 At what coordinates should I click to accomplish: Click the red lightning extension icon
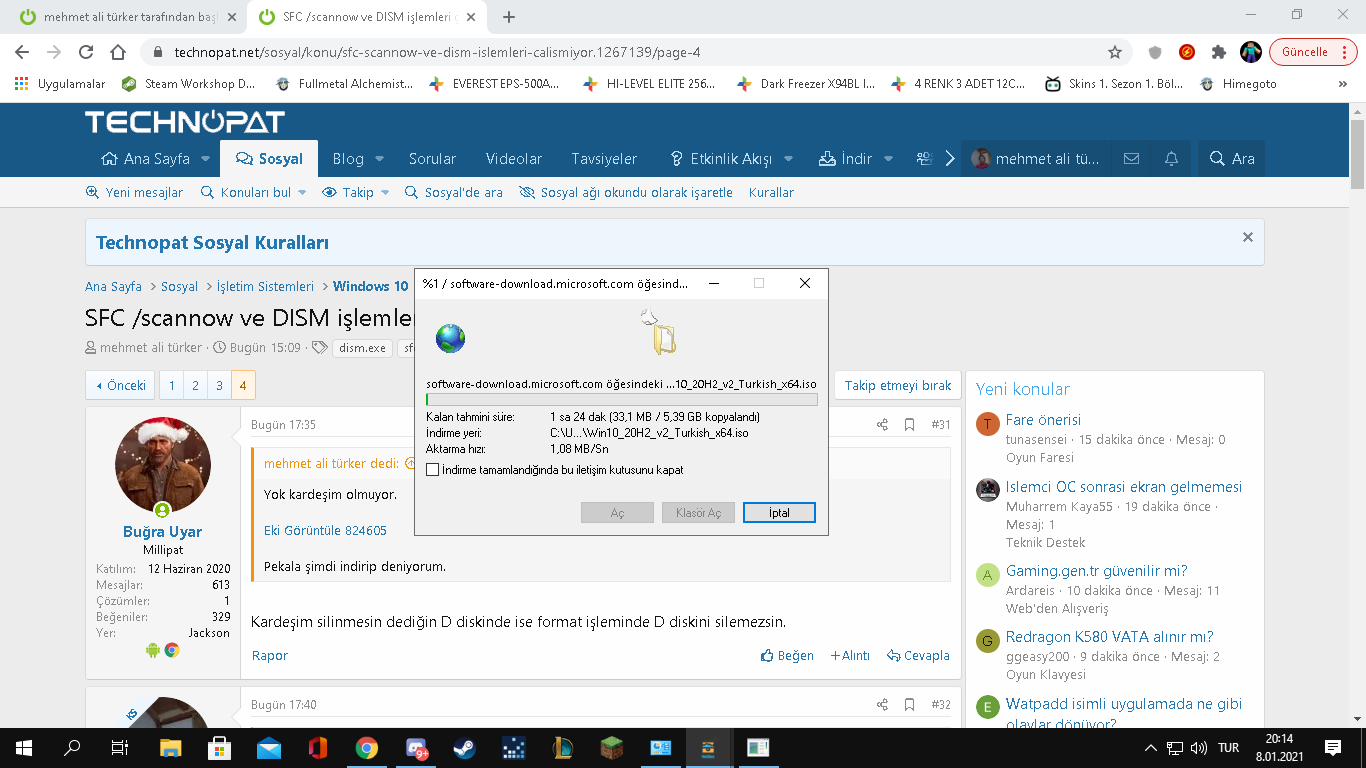1187,52
